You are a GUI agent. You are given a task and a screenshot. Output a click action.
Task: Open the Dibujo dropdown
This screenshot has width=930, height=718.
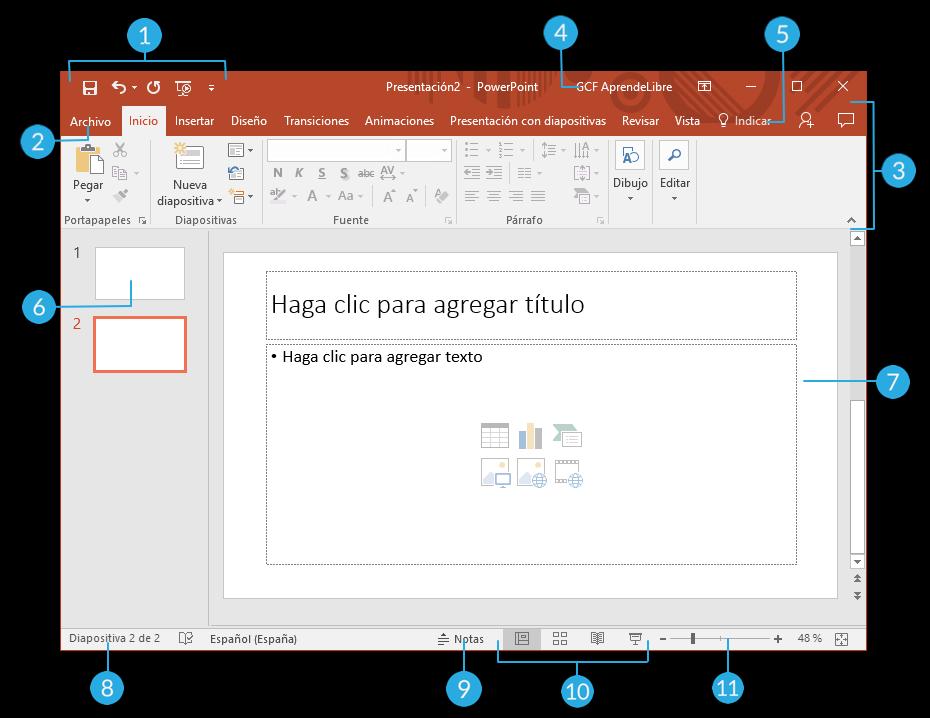(630, 172)
